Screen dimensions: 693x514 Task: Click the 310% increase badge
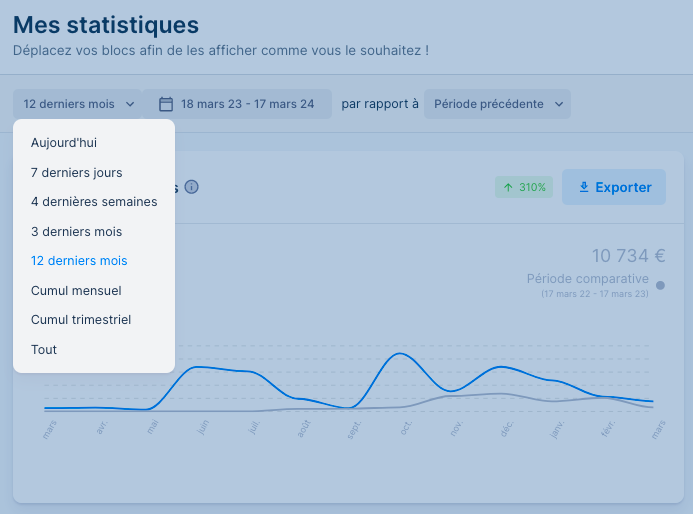pos(524,187)
